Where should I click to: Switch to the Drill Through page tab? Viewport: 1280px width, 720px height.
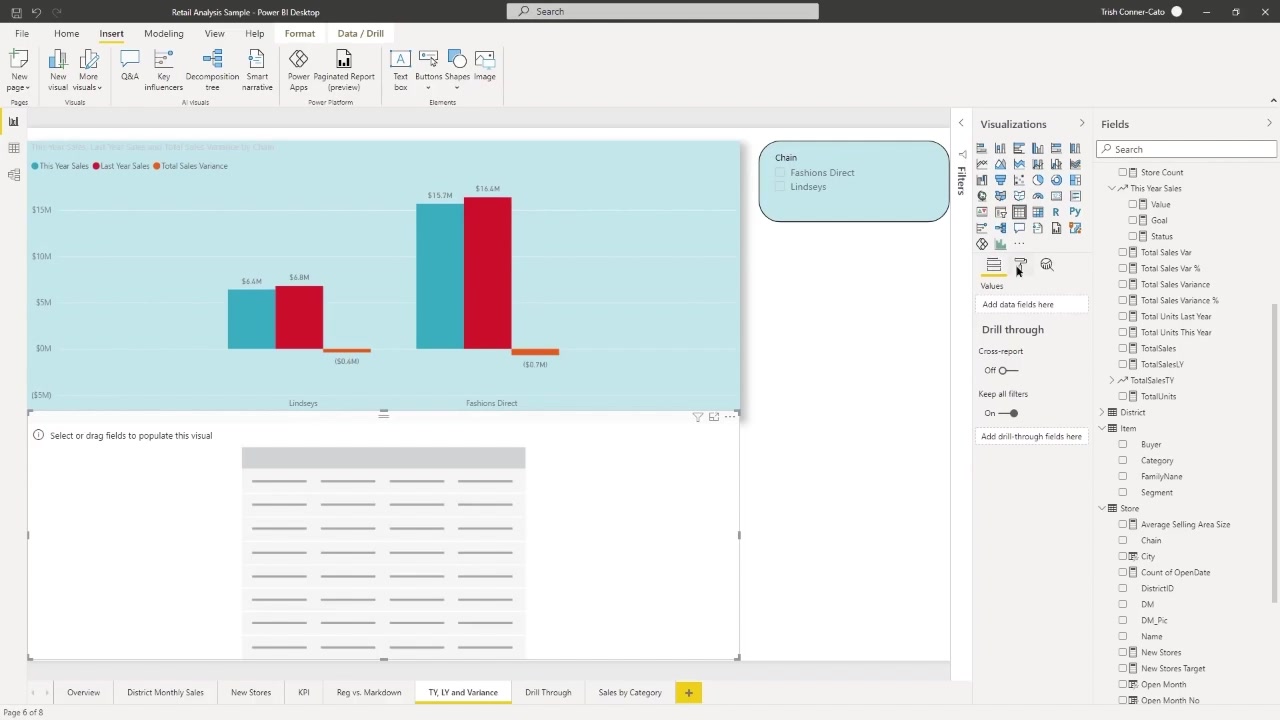548,692
